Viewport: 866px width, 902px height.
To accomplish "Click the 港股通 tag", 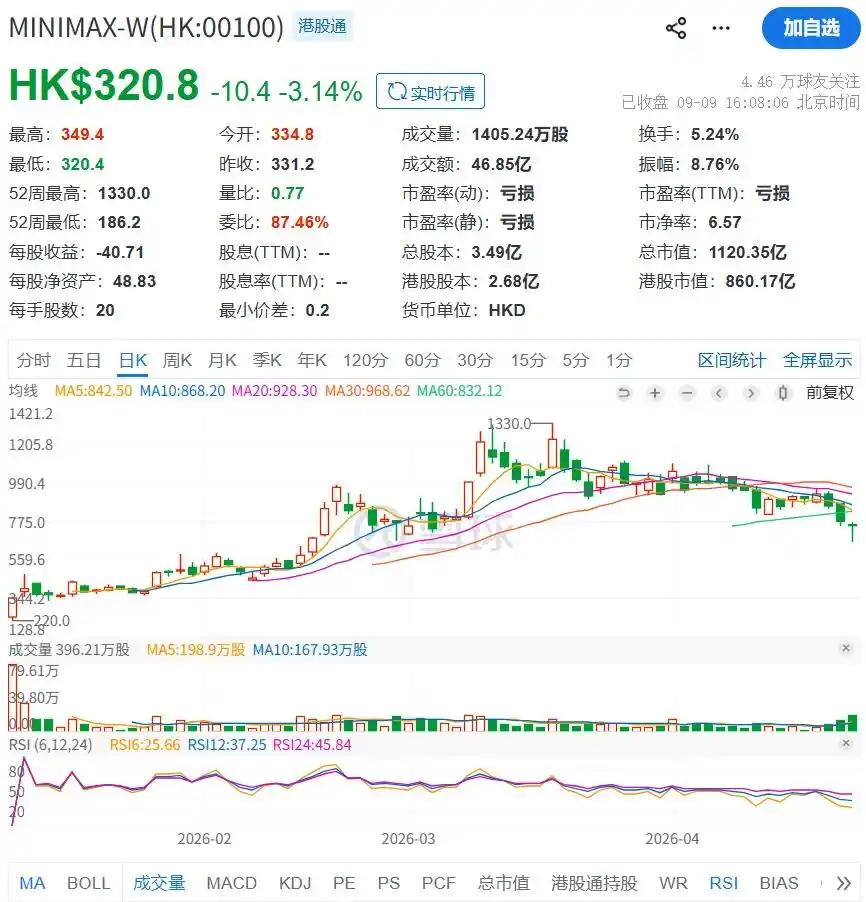I will click(322, 26).
